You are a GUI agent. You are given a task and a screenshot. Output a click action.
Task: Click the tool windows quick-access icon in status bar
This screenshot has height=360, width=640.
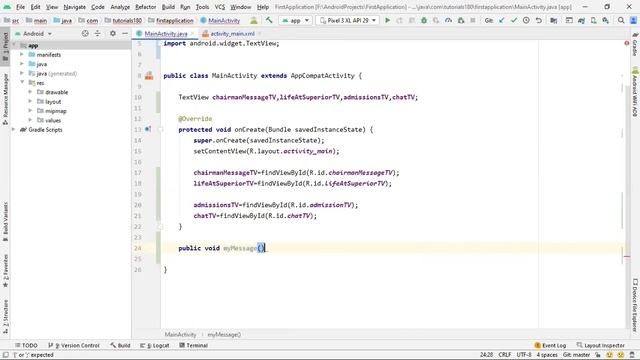coord(5,355)
